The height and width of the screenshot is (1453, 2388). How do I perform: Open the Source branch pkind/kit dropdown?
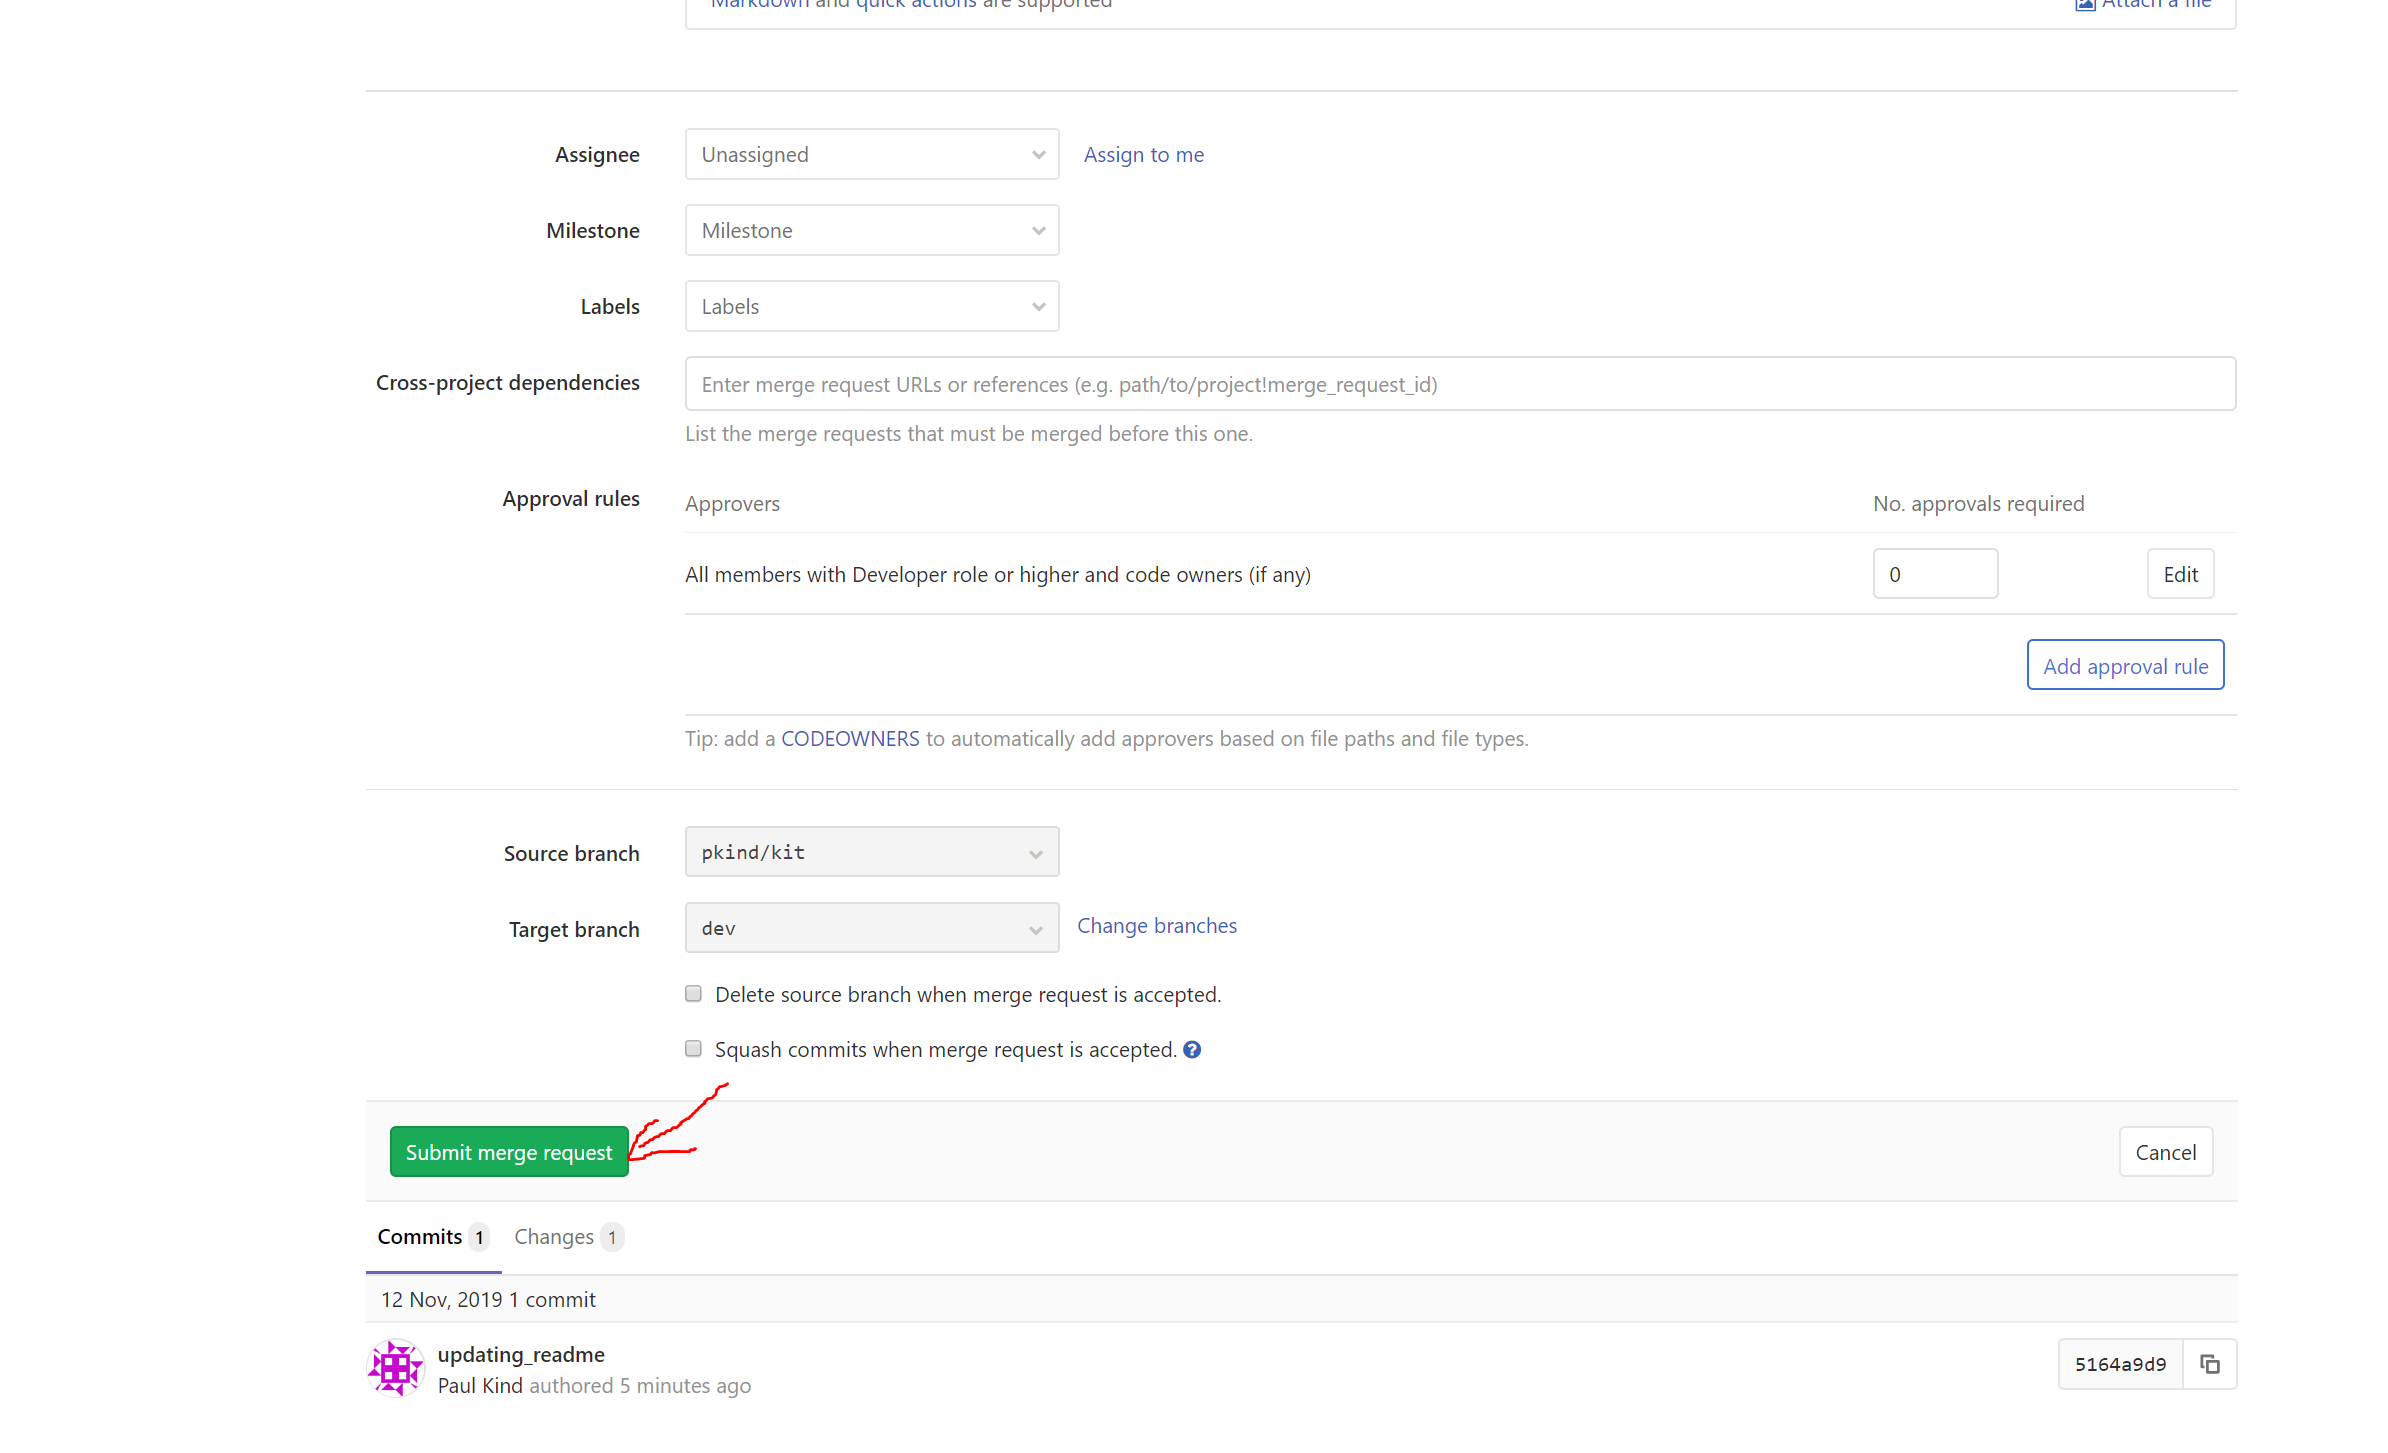(871, 851)
